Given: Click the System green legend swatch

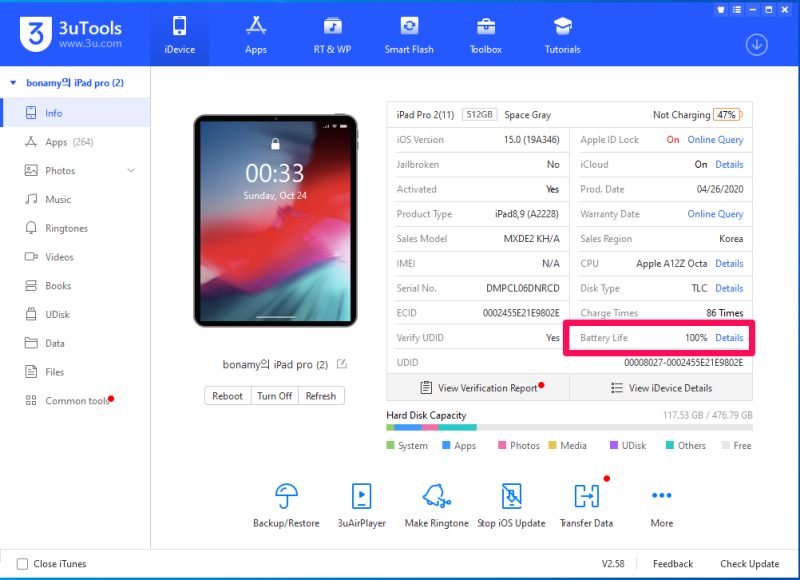Looking at the screenshot, I should (390, 445).
